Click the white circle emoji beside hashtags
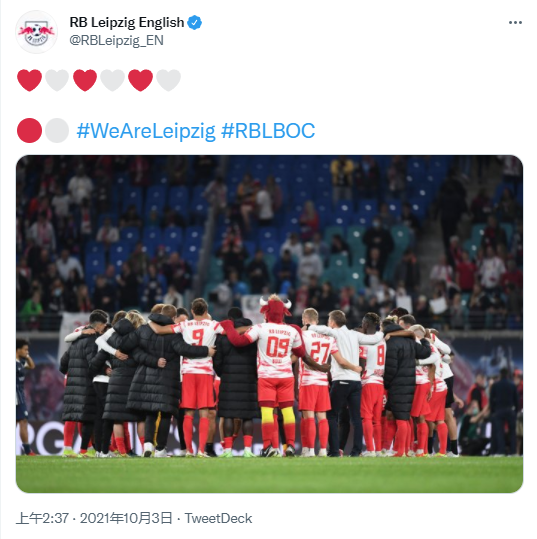Viewport: 537px width, 539px height. (57, 131)
